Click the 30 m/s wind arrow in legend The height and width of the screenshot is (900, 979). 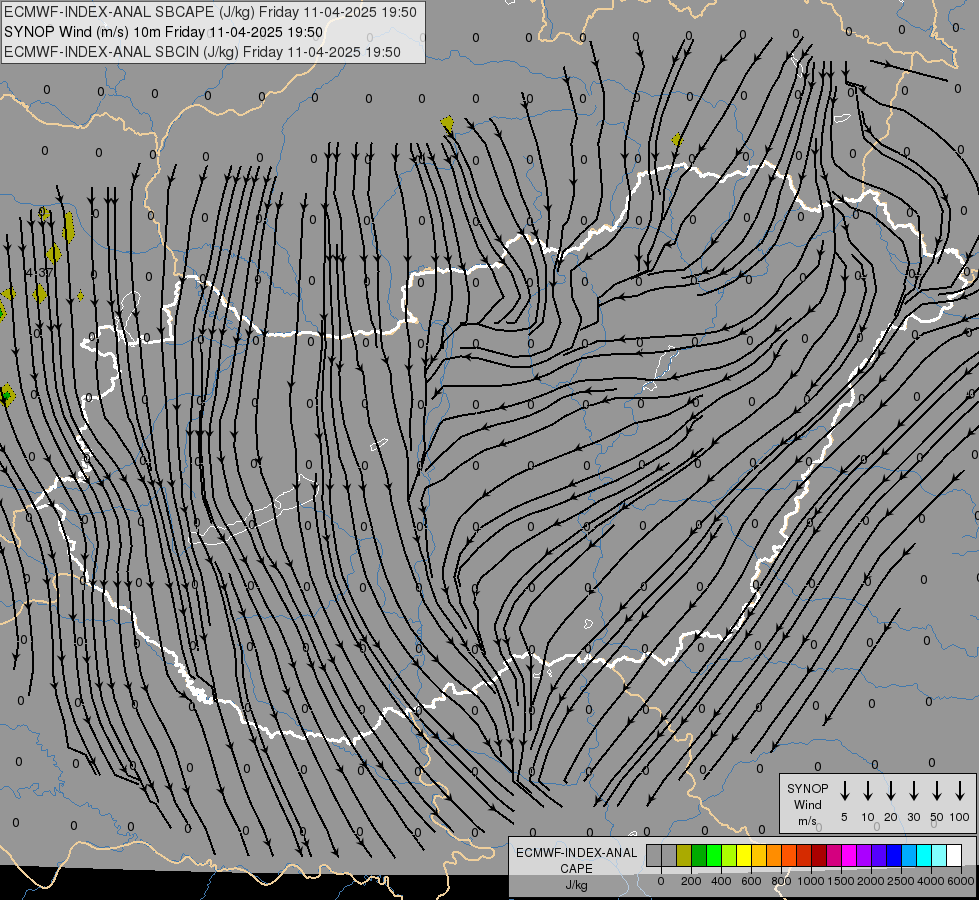(914, 791)
